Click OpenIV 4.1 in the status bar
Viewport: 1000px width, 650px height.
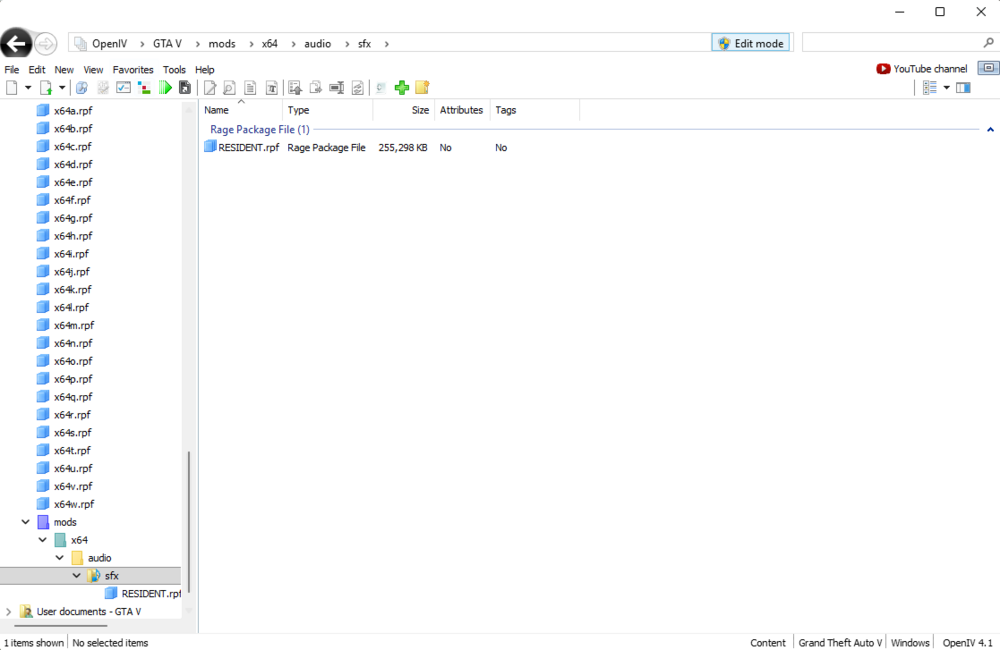tap(967, 642)
